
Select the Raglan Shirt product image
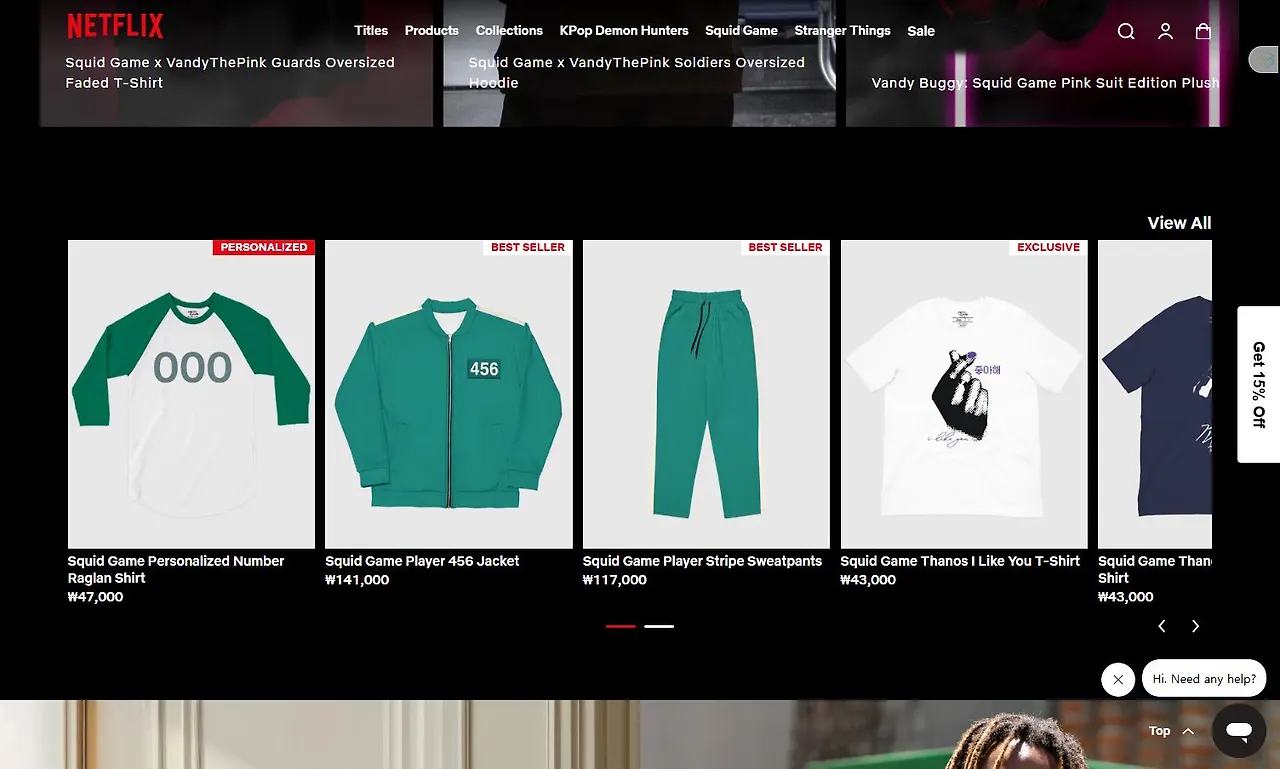191,394
